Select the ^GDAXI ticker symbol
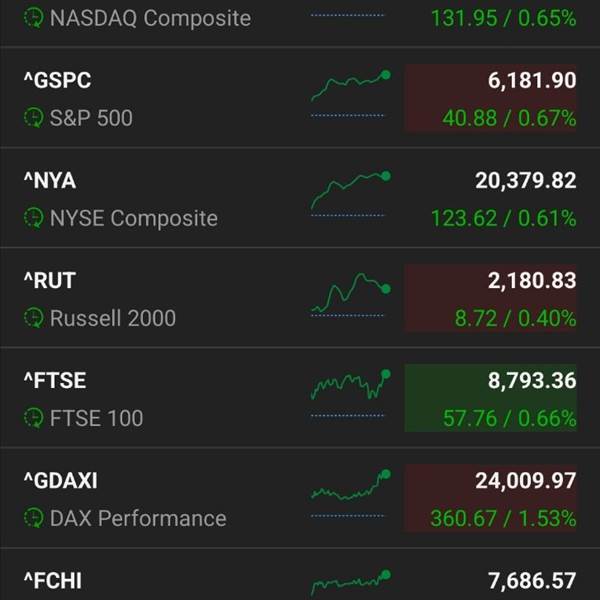The width and height of the screenshot is (600, 600). click(60, 481)
